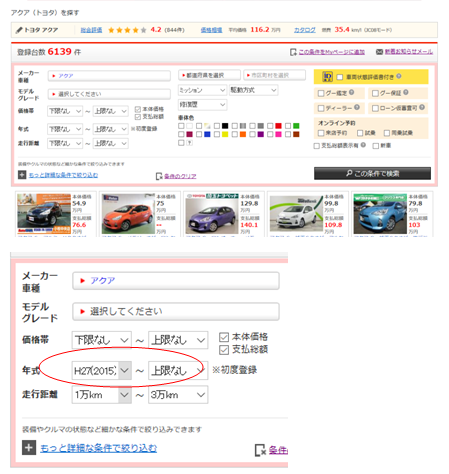
Task: Click the pink body color swatch
Action: coord(278,134)
